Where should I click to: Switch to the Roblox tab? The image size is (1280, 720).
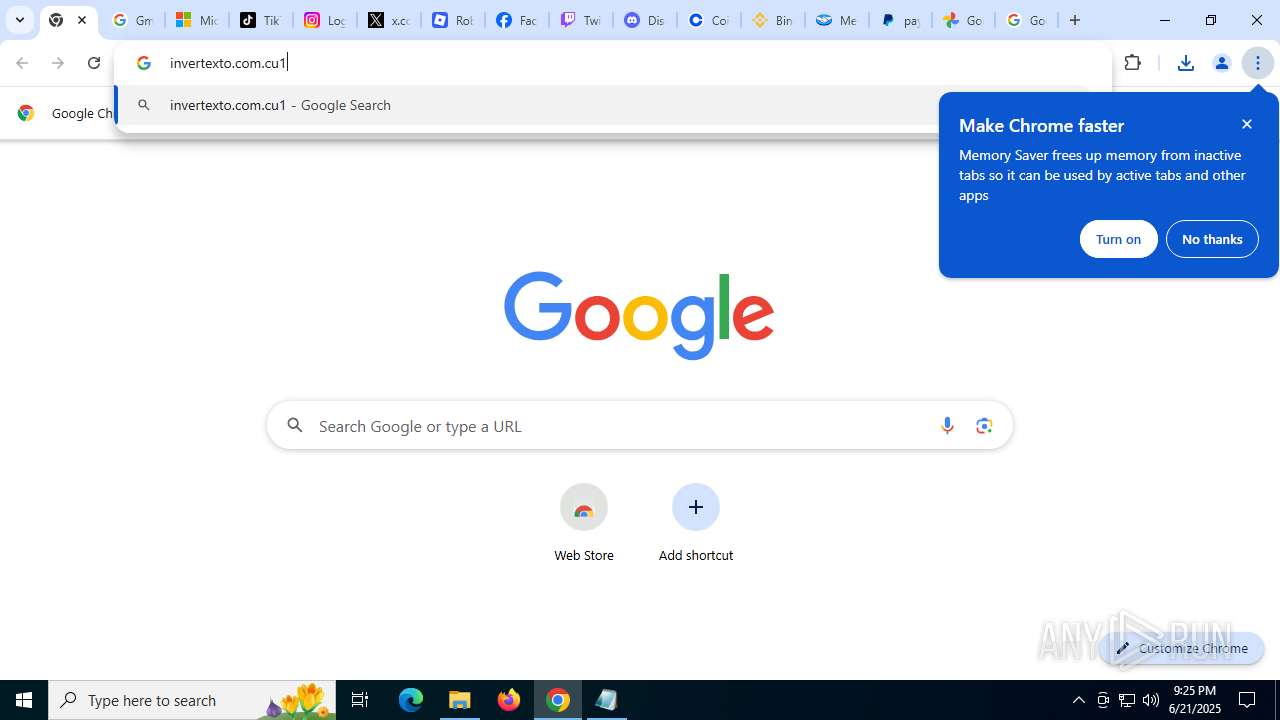pyautogui.click(x=452, y=20)
